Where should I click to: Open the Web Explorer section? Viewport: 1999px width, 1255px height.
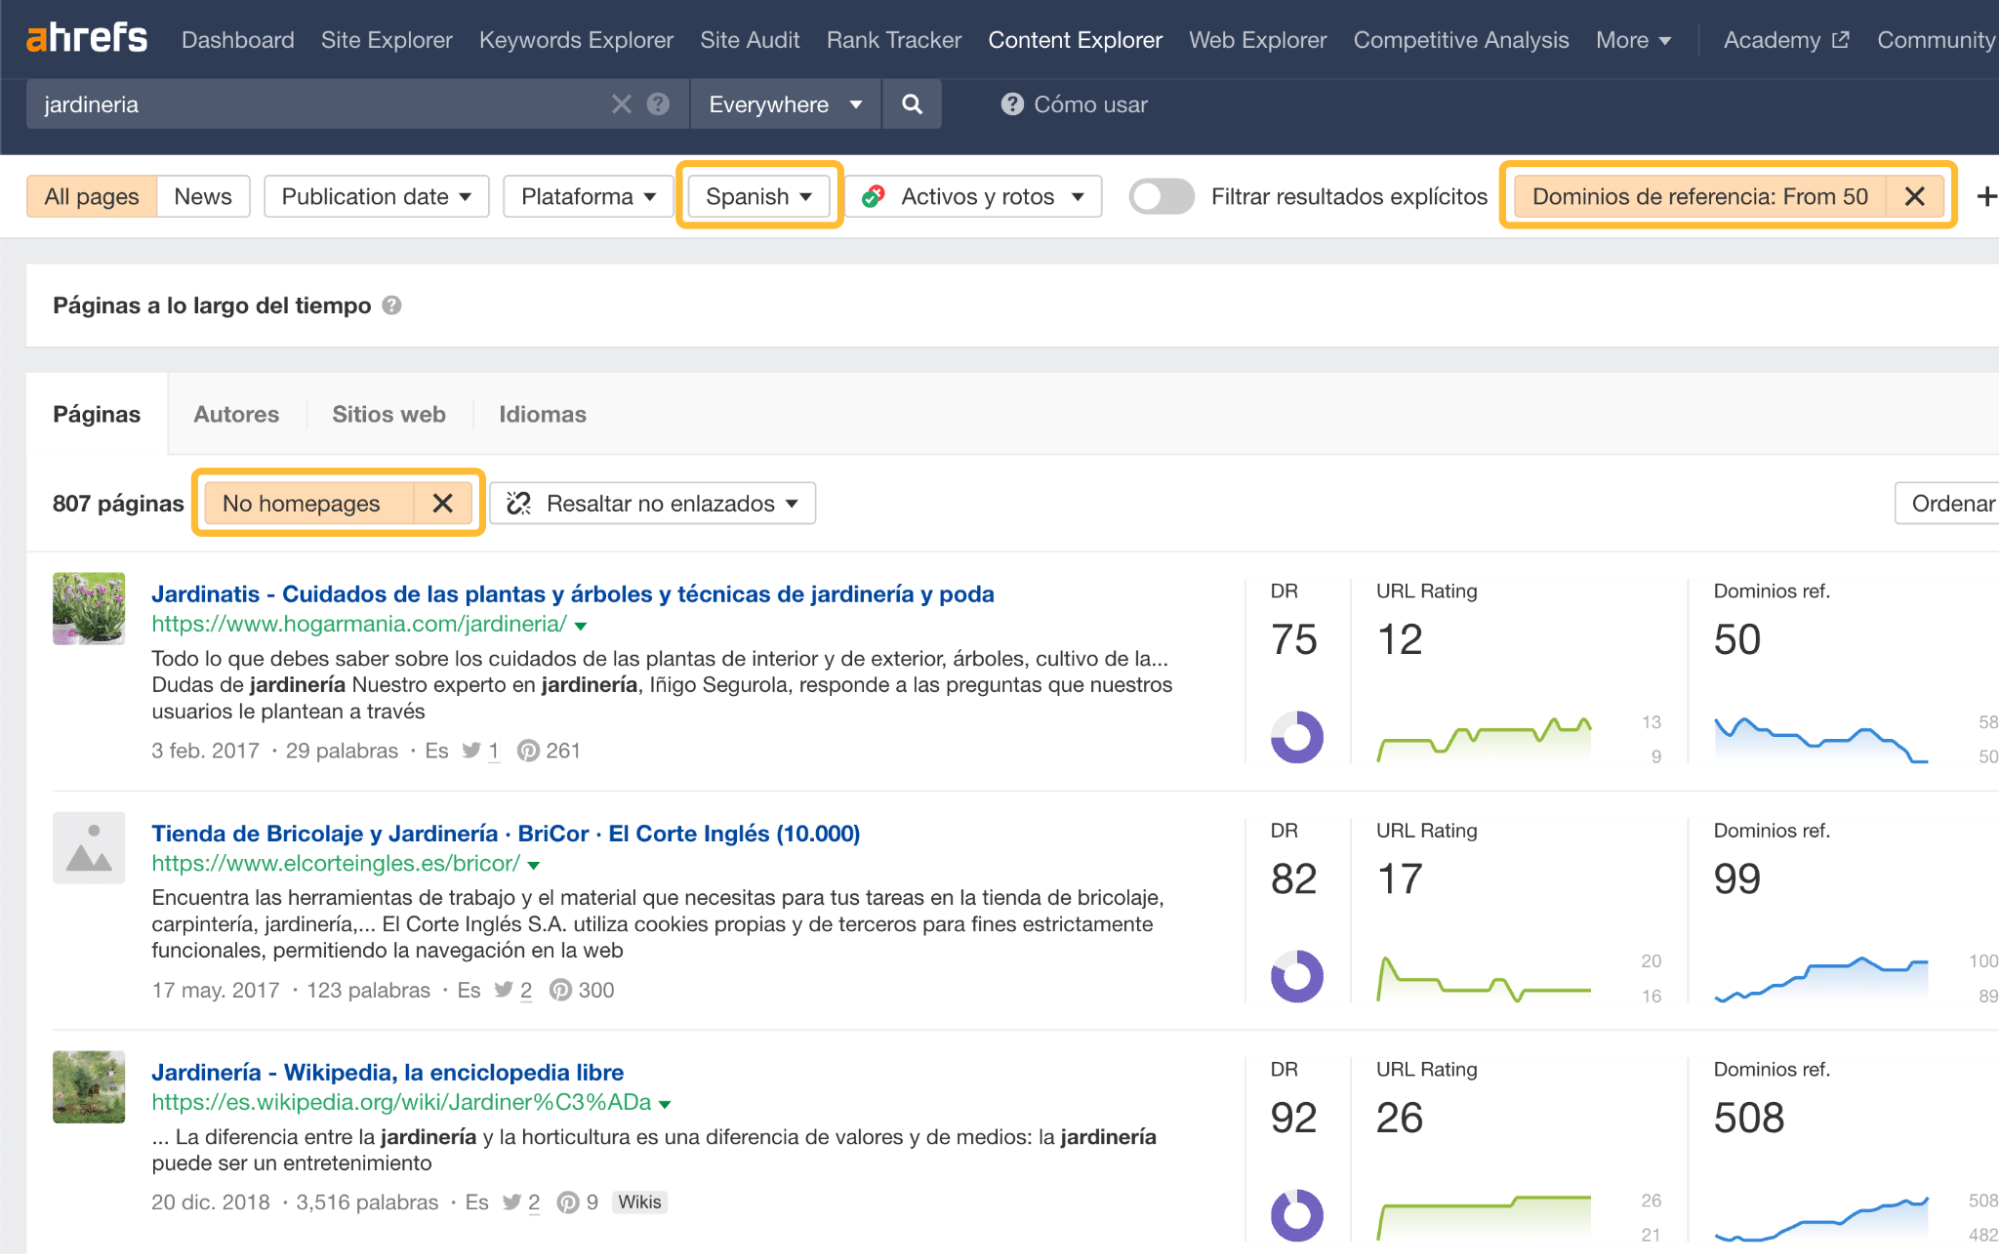pyautogui.click(x=1256, y=40)
